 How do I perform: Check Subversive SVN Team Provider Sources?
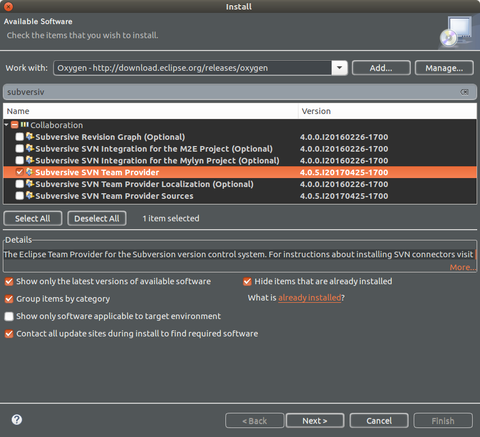(20, 196)
